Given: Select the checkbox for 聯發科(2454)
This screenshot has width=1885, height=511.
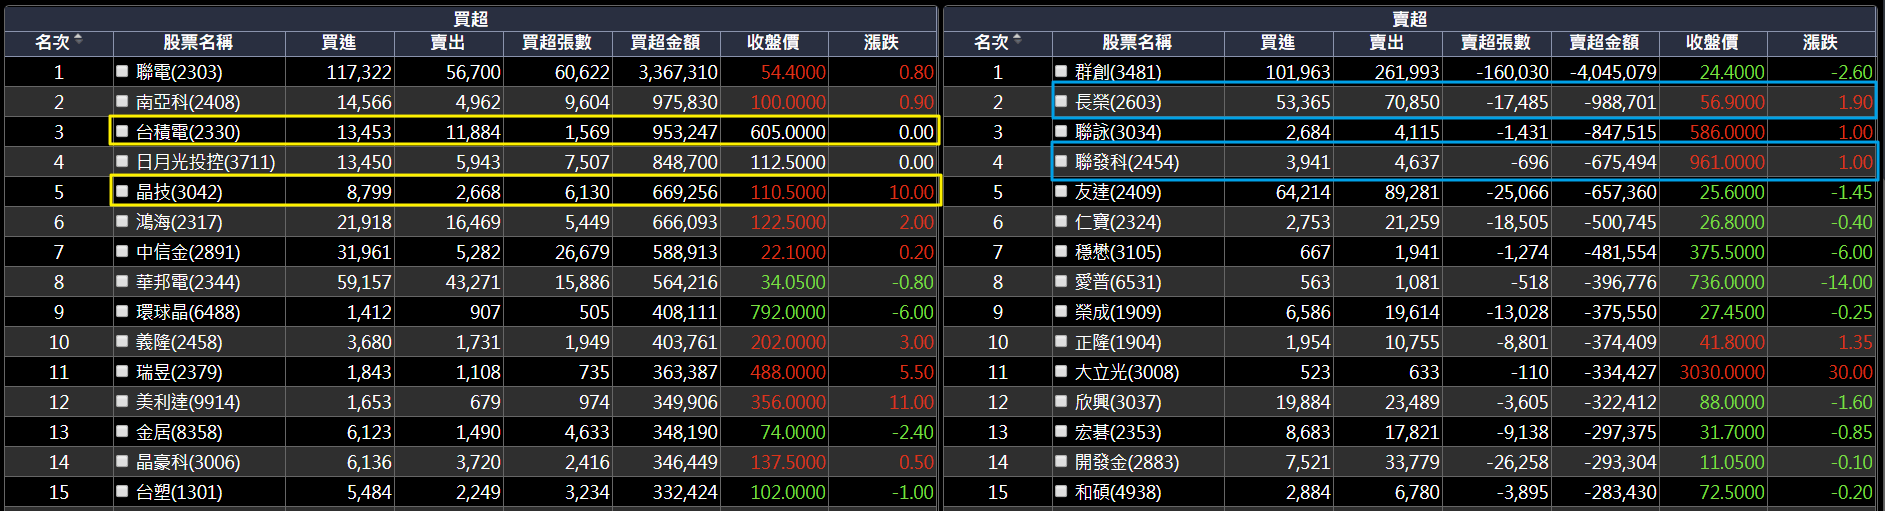Looking at the screenshot, I should pos(1061,162).
